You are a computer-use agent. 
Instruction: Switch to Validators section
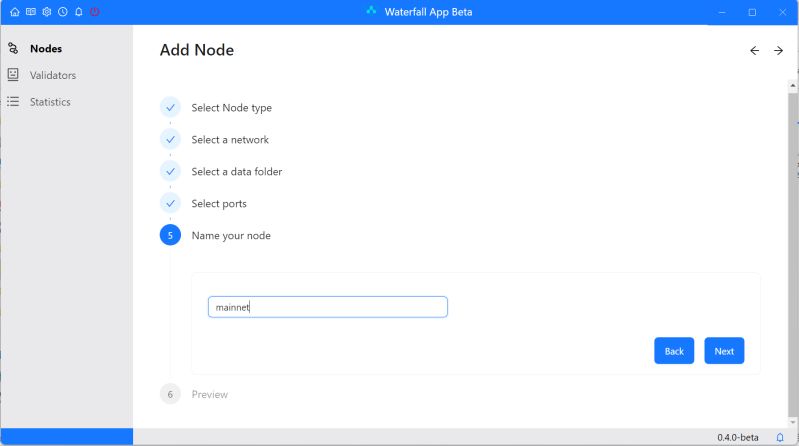(53, 75)
